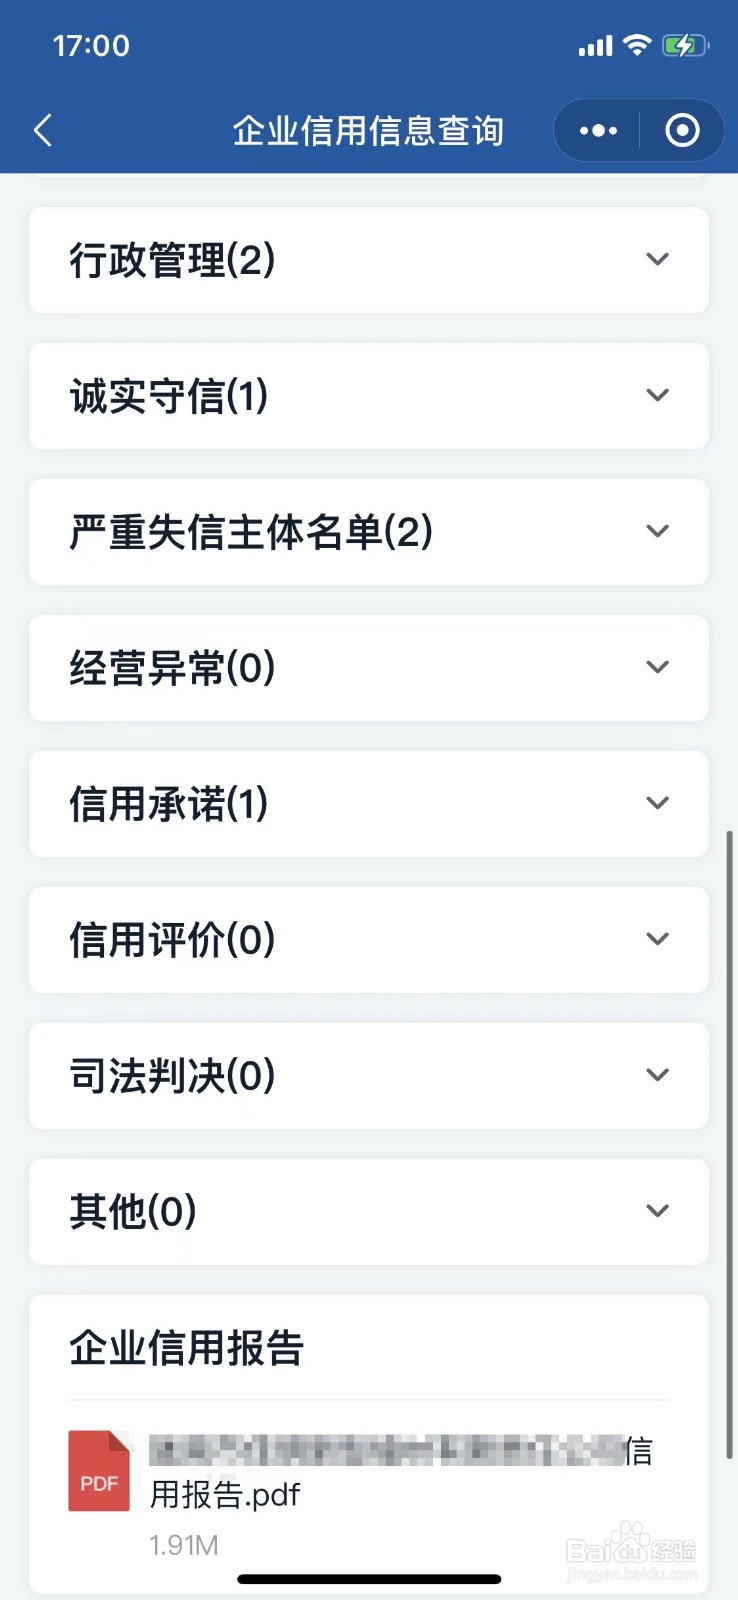The image size is (738, 1600).
Task: Expand 司法判决(0) chevron
Action: [657, 1075]
